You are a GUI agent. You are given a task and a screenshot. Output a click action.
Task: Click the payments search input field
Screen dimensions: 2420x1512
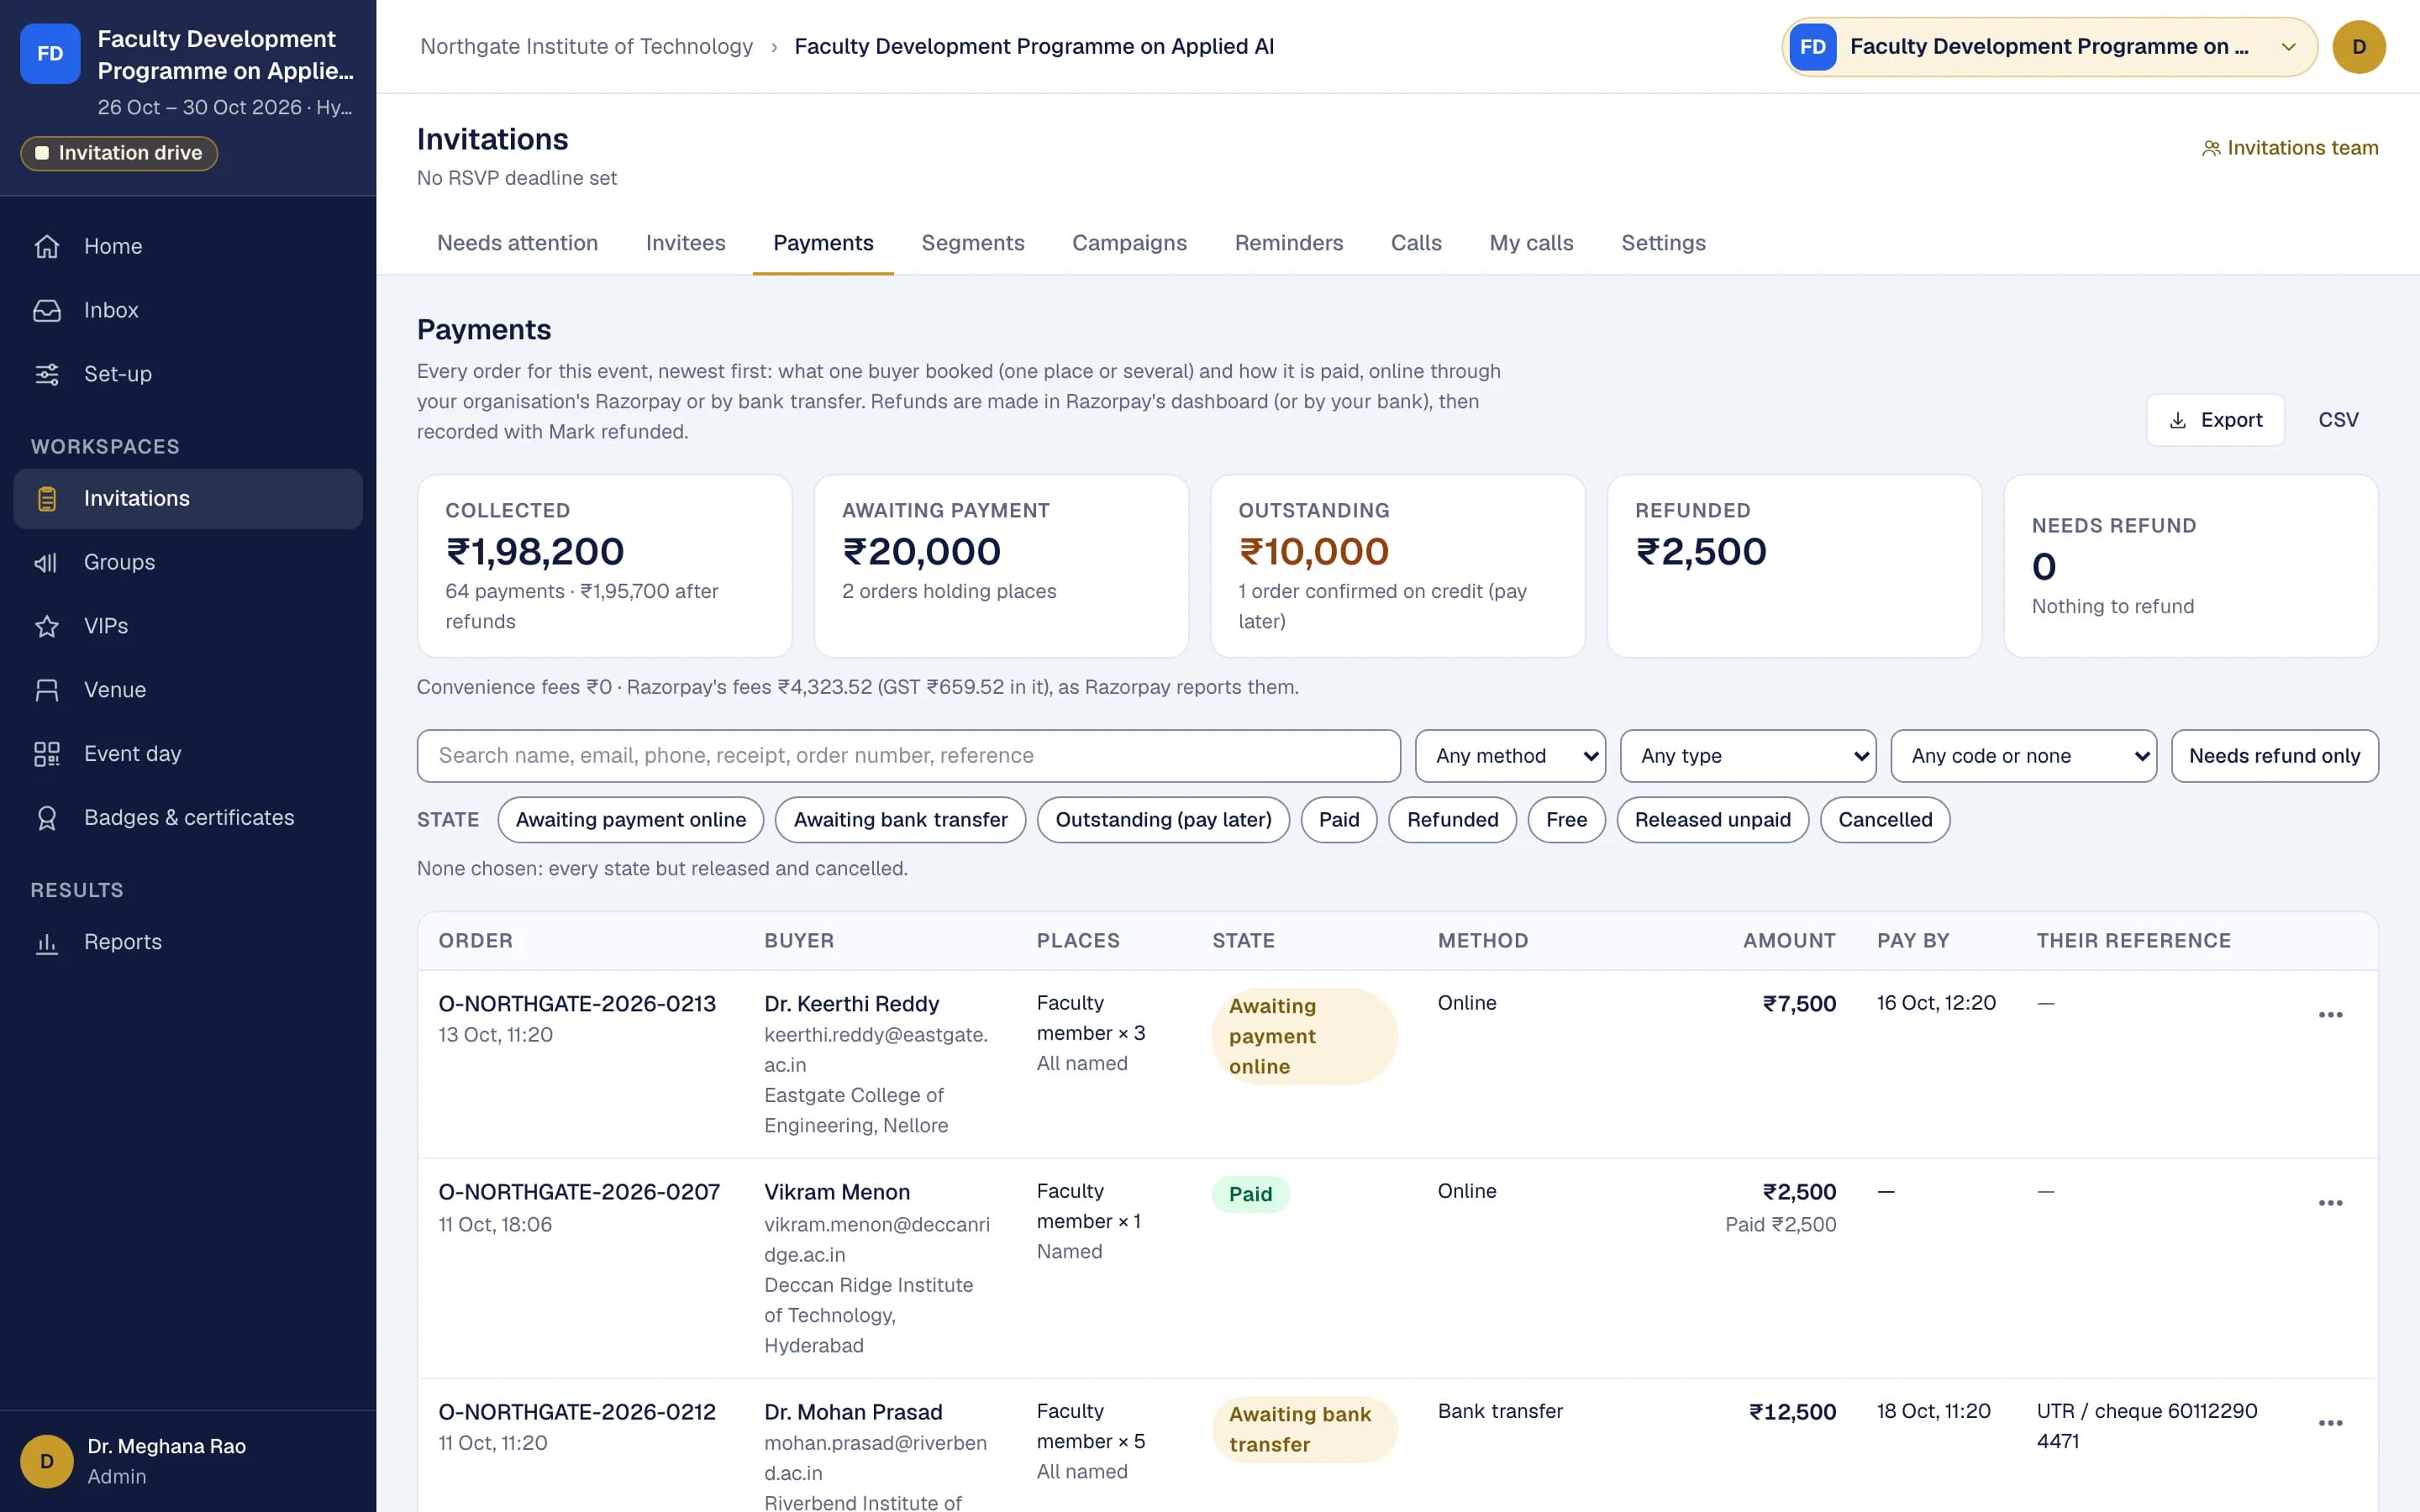[908, 756]
